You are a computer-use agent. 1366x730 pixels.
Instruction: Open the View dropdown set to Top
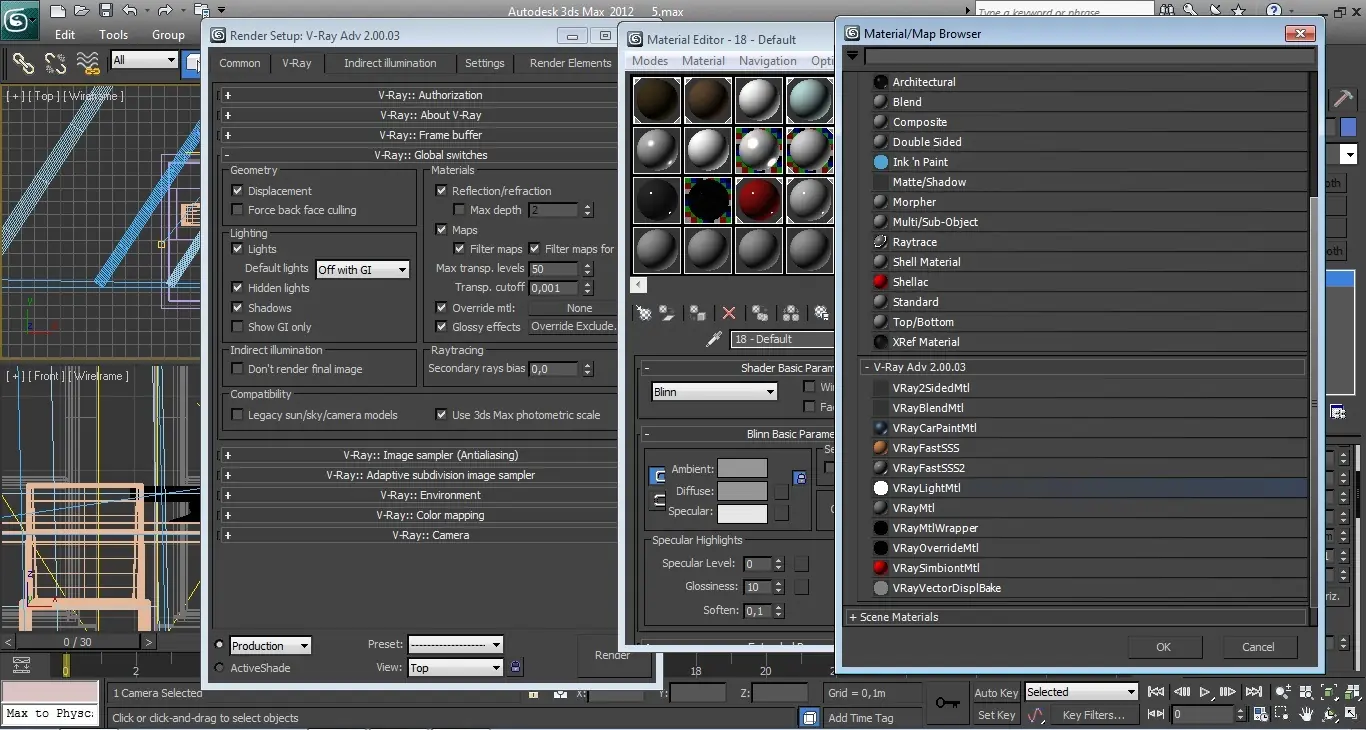[x=455, y=668]
